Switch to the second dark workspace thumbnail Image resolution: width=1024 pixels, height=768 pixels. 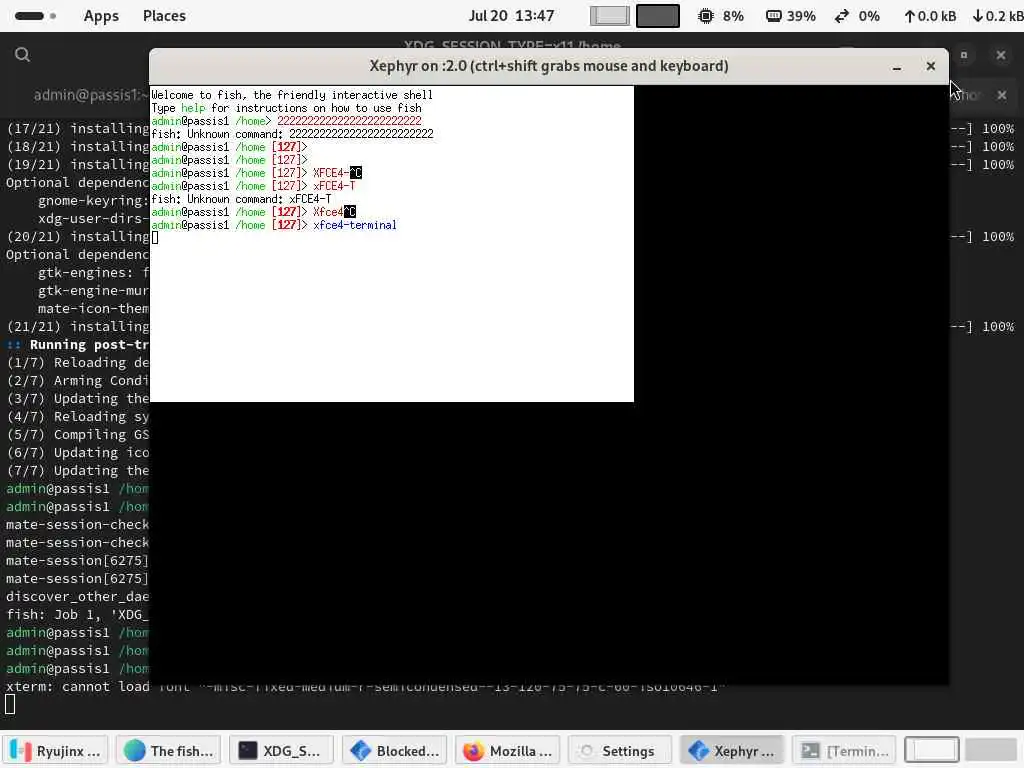(658, 16)
